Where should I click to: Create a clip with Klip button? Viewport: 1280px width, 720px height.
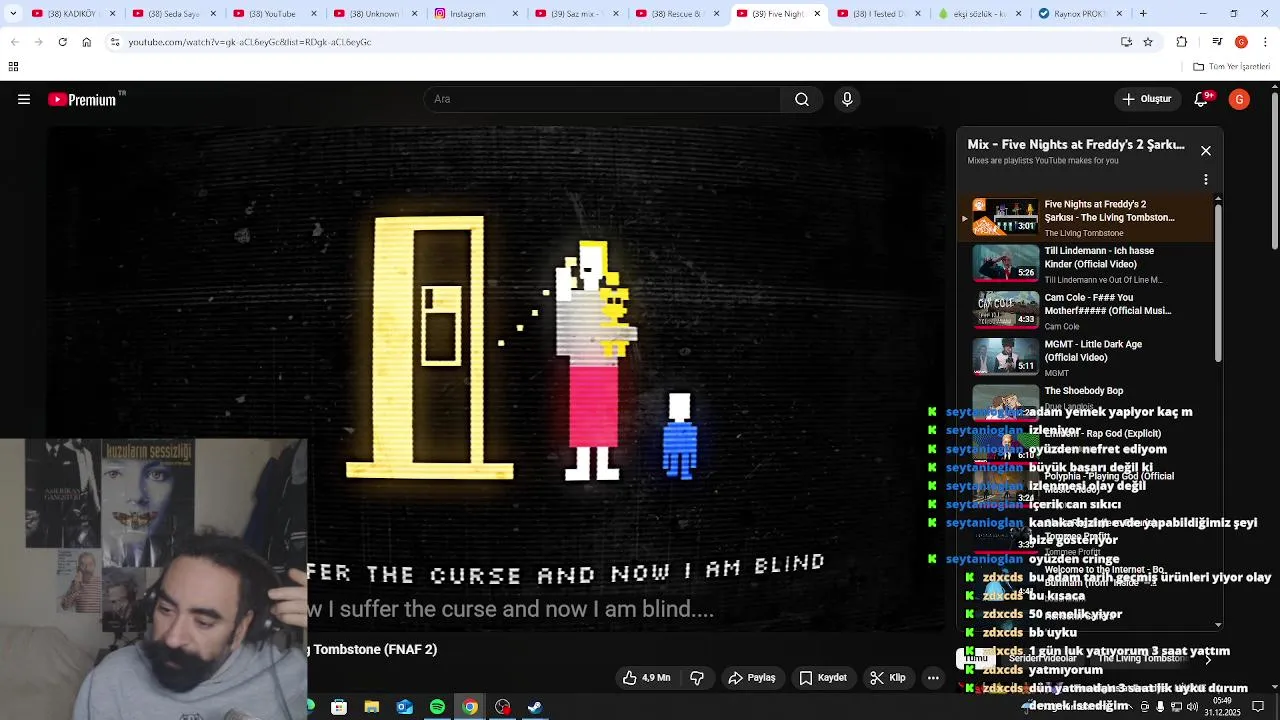pos(888,678)
